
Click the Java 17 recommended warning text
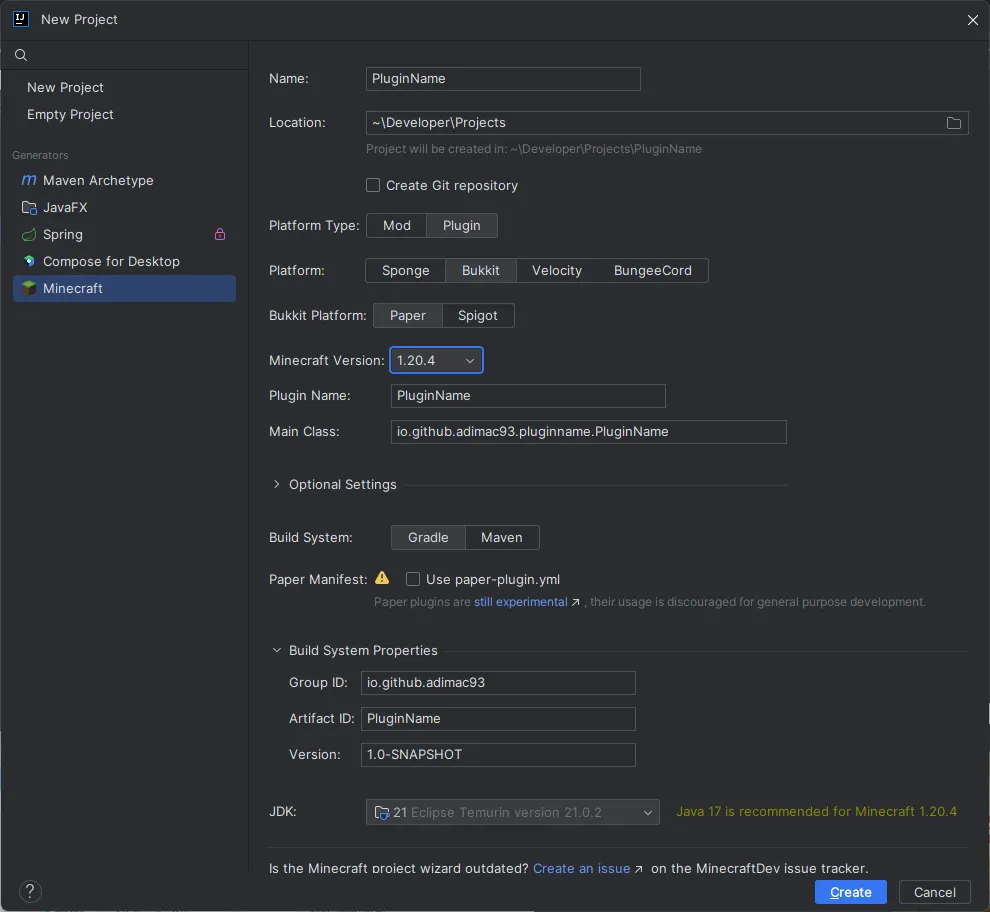816,812
